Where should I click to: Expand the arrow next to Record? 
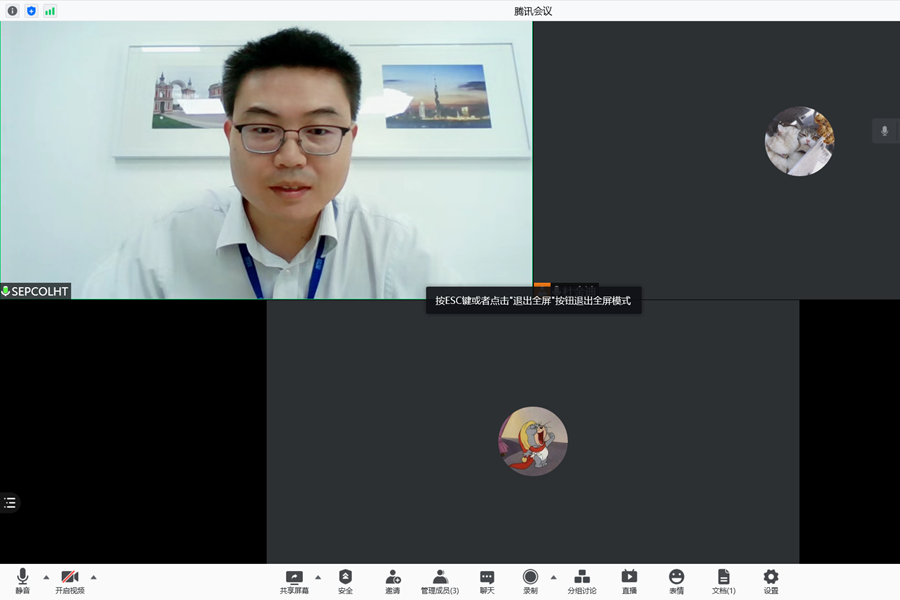[x=553, y=577]
